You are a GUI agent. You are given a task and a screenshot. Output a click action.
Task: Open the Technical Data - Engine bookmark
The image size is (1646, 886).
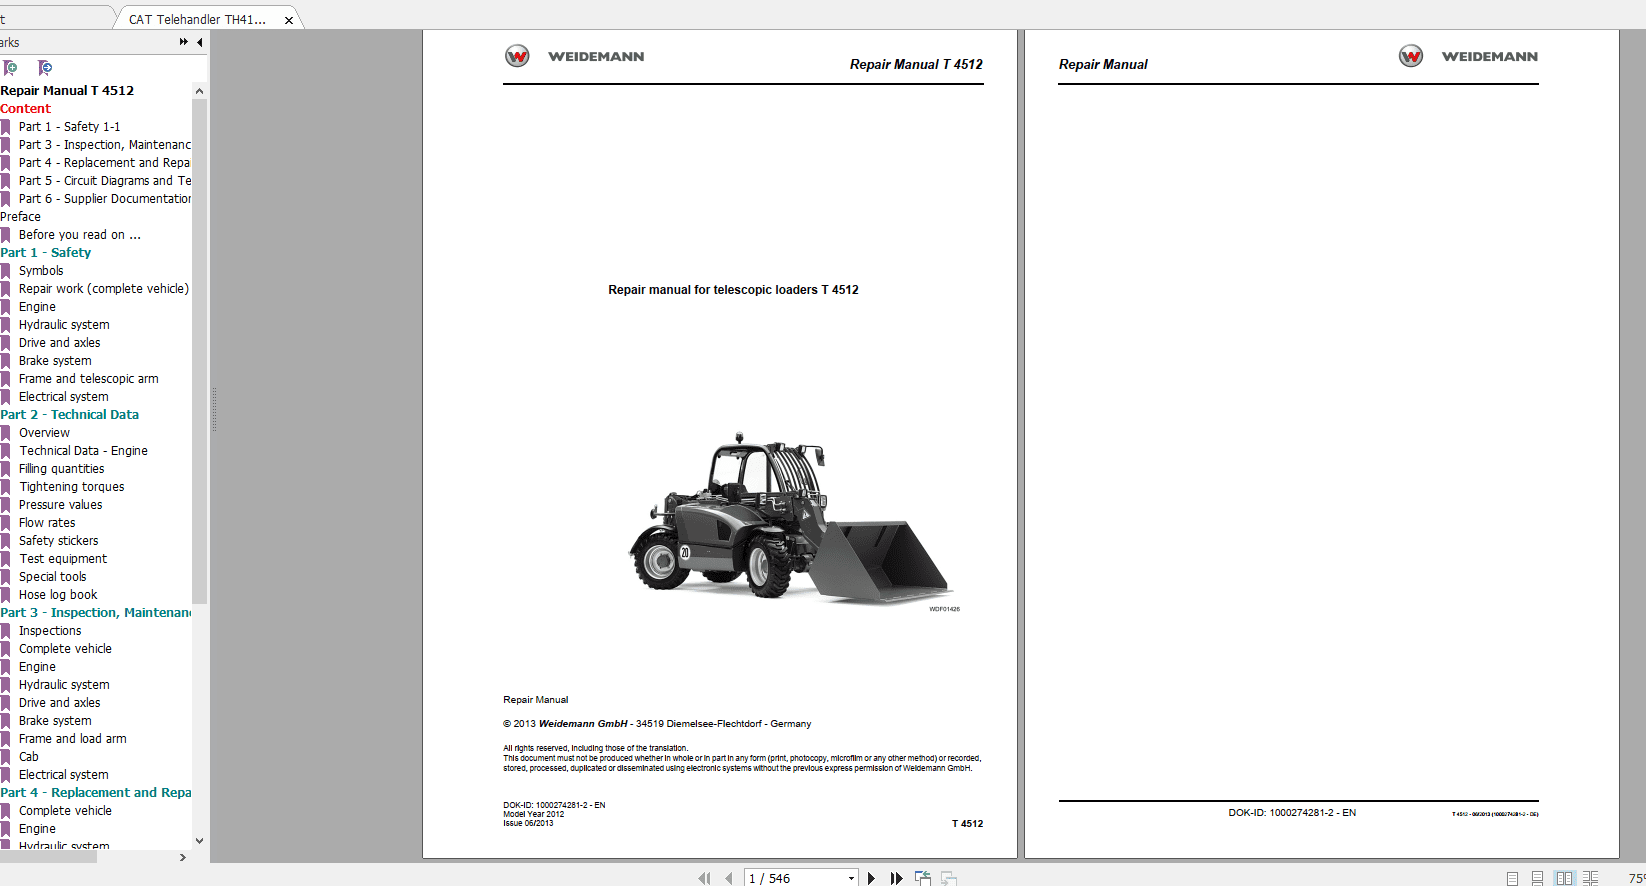[83, 450]
